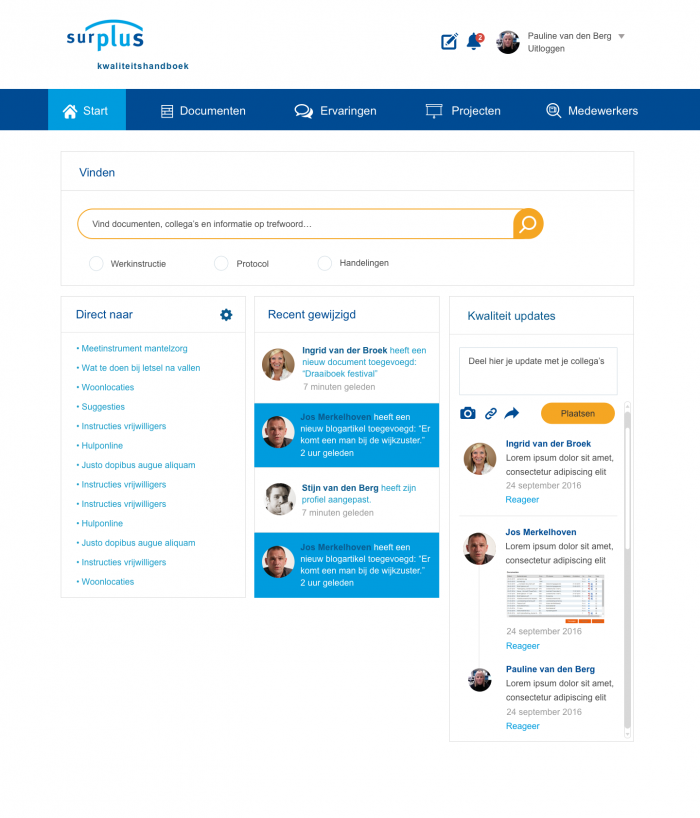Select the Protocol radio button
Viewport: 700px width, 818px height.
(x=221, y=263)
